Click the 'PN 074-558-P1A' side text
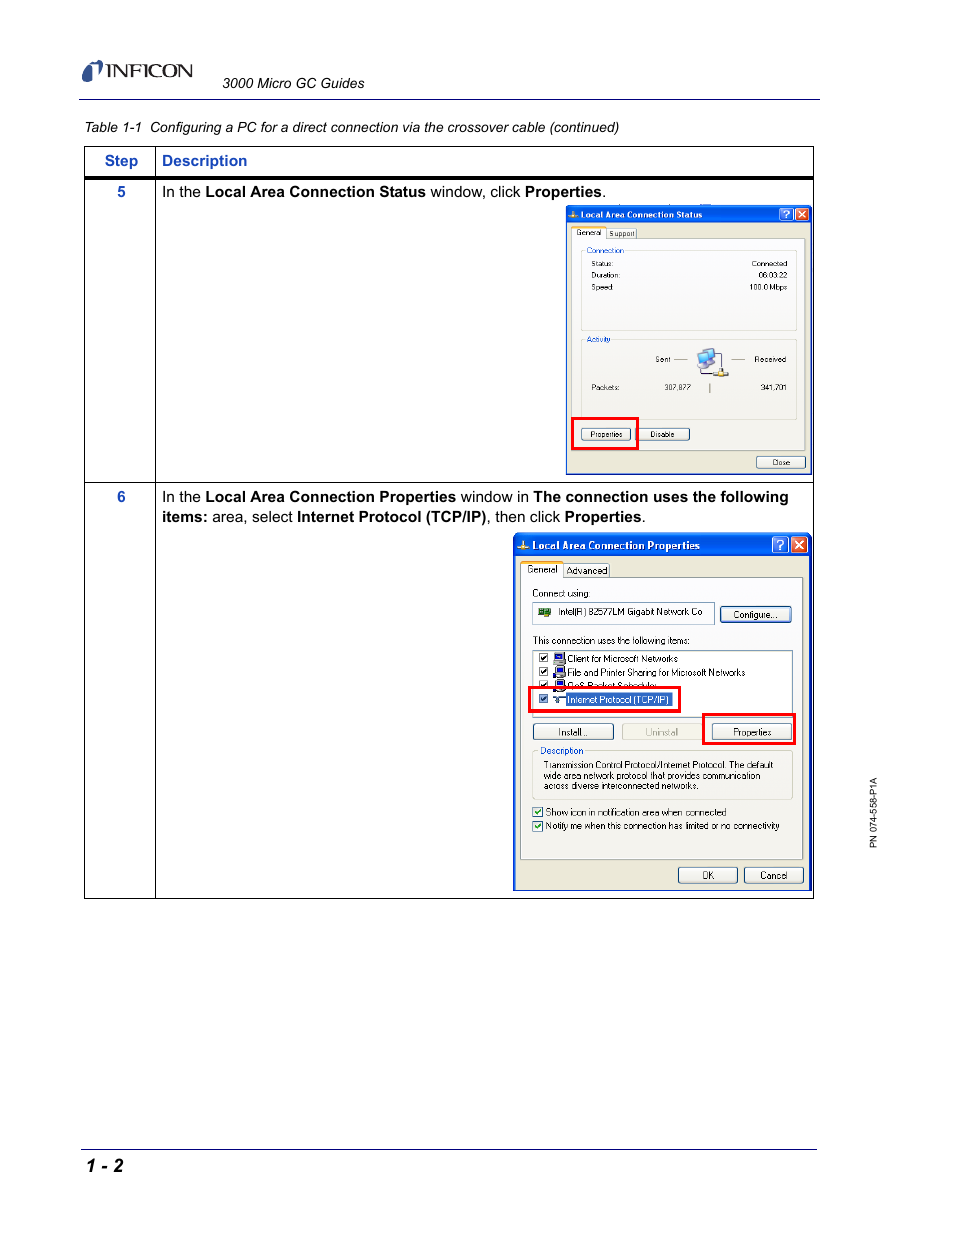 click(x=873, y=813)
